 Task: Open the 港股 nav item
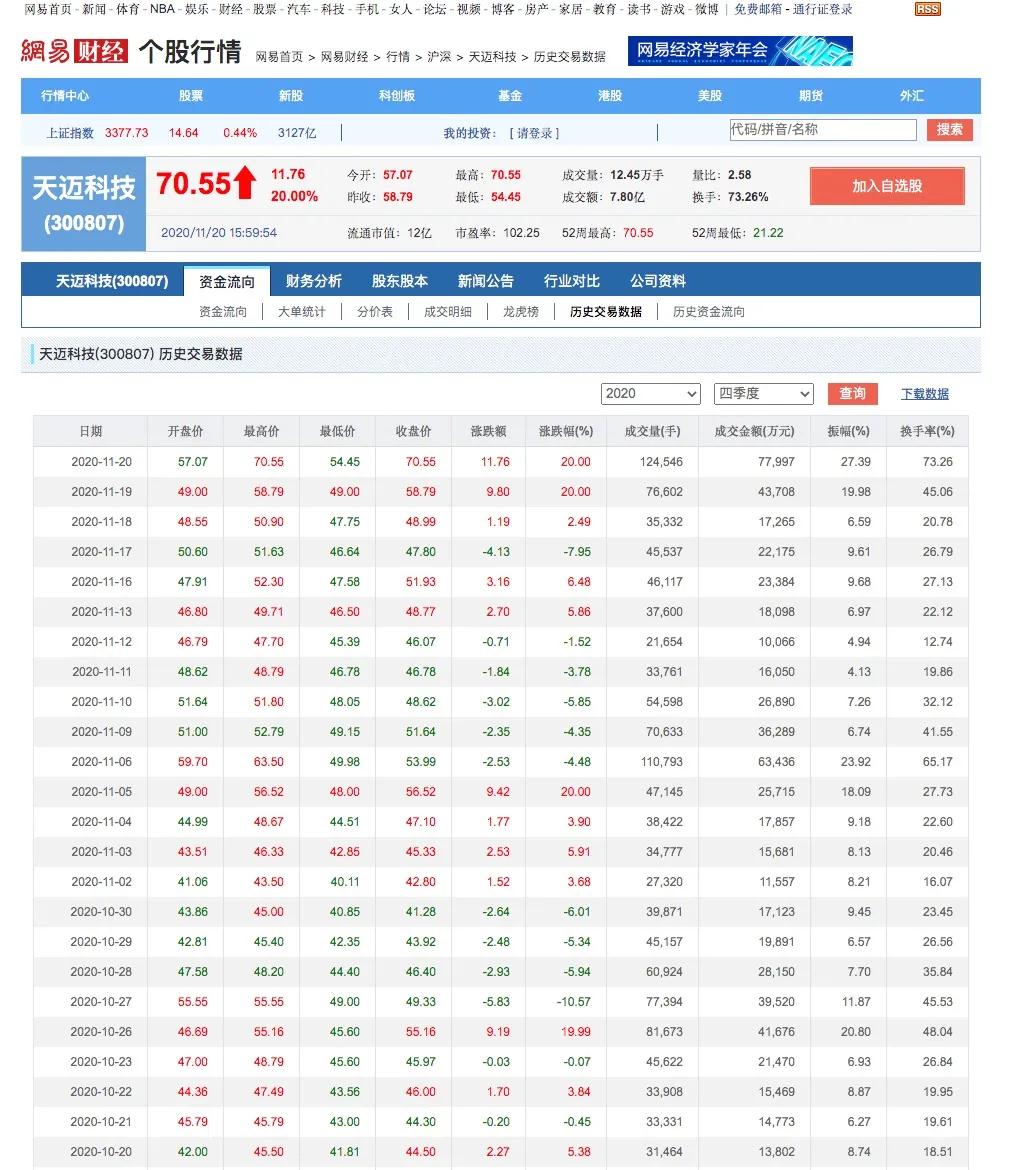[x=610, y=96]
